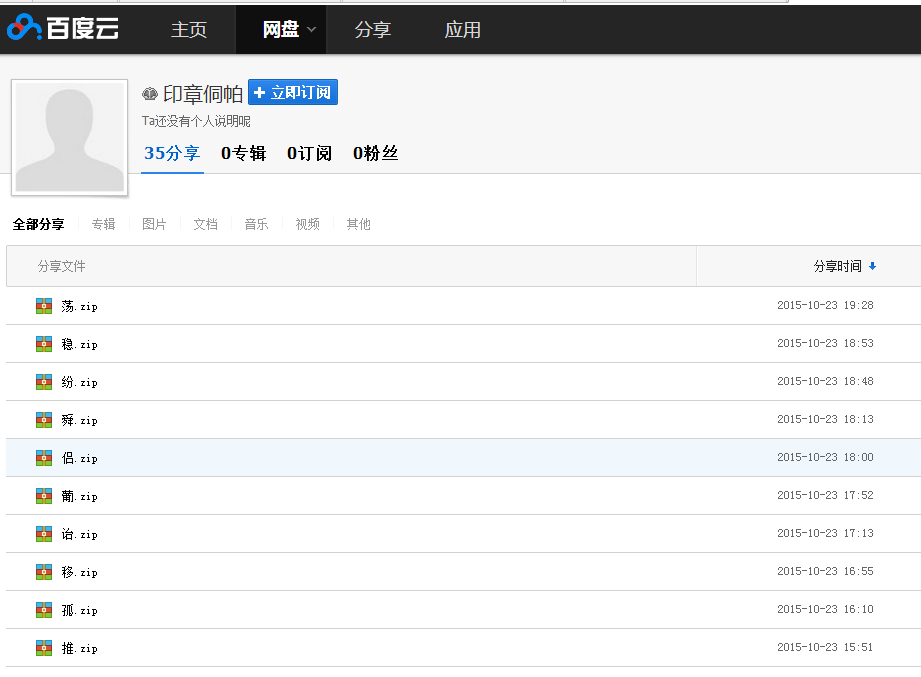
Task: Open the file 荡.zip
Action: pyautogui.click(x=79, y=306)
